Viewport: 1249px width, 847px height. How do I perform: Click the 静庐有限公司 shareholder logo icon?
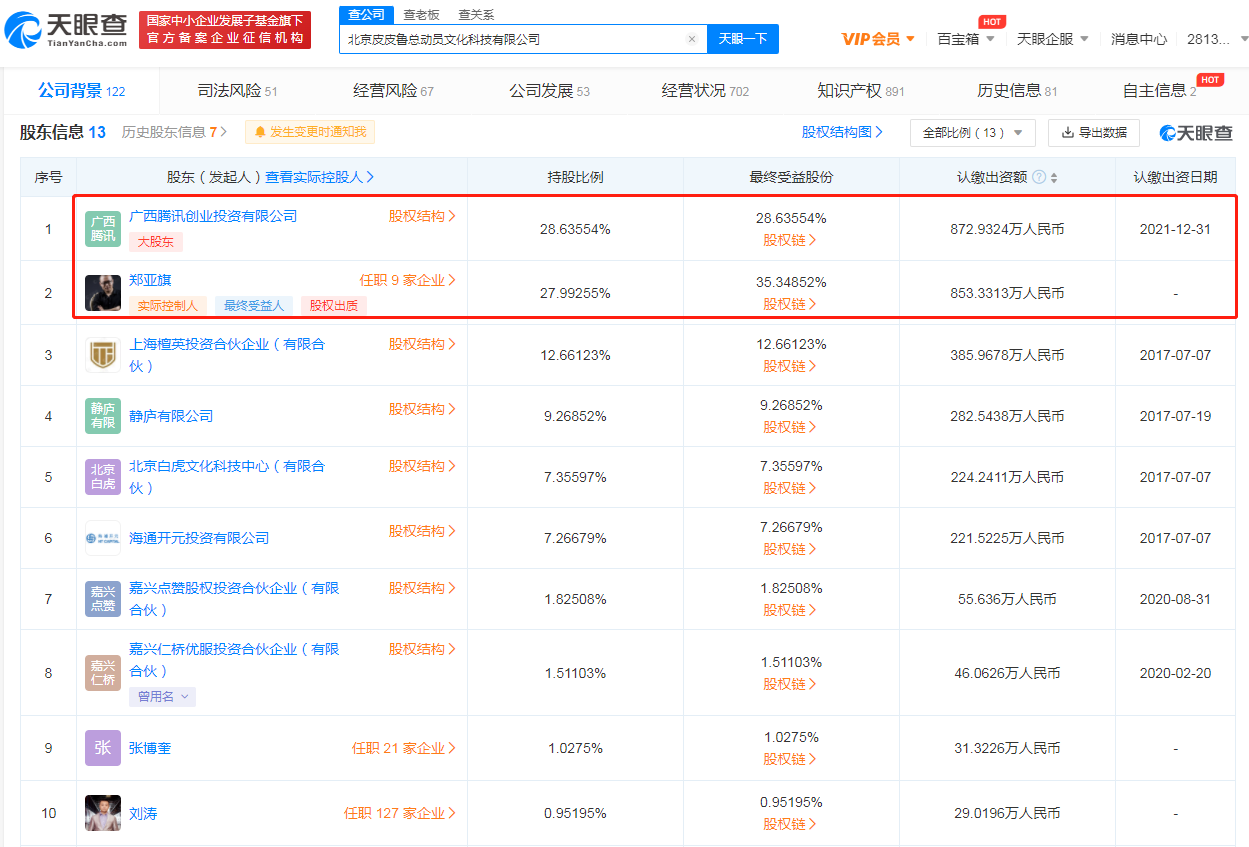(x=102, y=415)
